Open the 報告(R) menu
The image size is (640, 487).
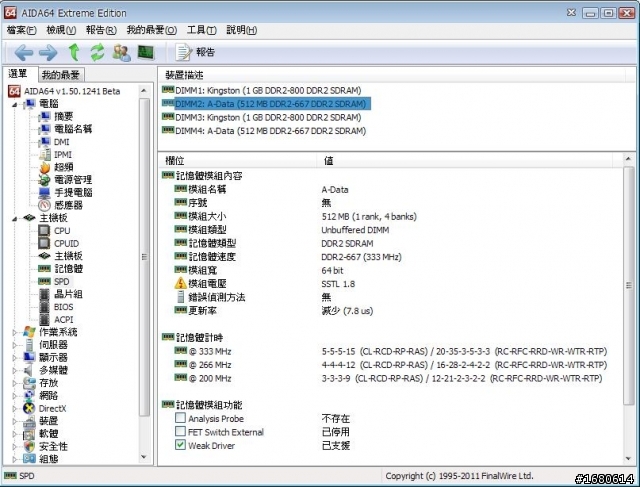[x=101, y=30]
